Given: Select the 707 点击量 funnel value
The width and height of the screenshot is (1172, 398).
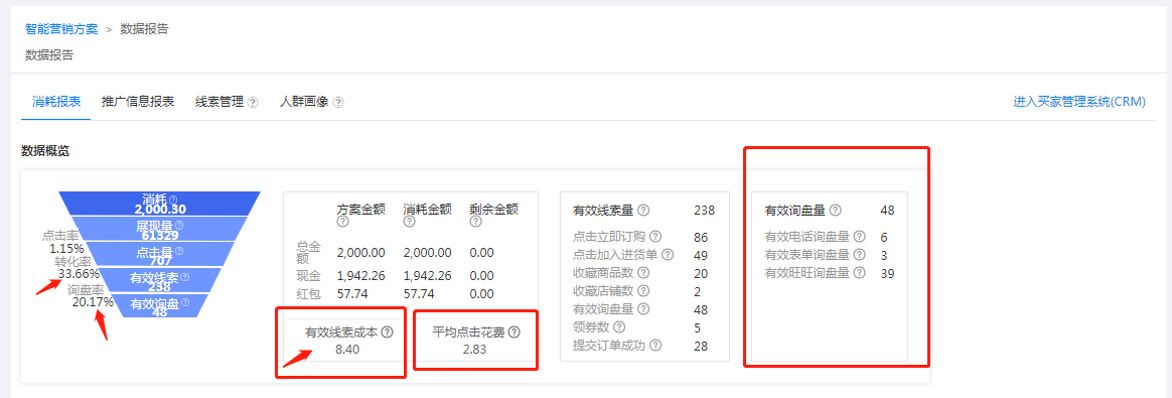Looking at the screenshot, I should [x=160, y=260].
